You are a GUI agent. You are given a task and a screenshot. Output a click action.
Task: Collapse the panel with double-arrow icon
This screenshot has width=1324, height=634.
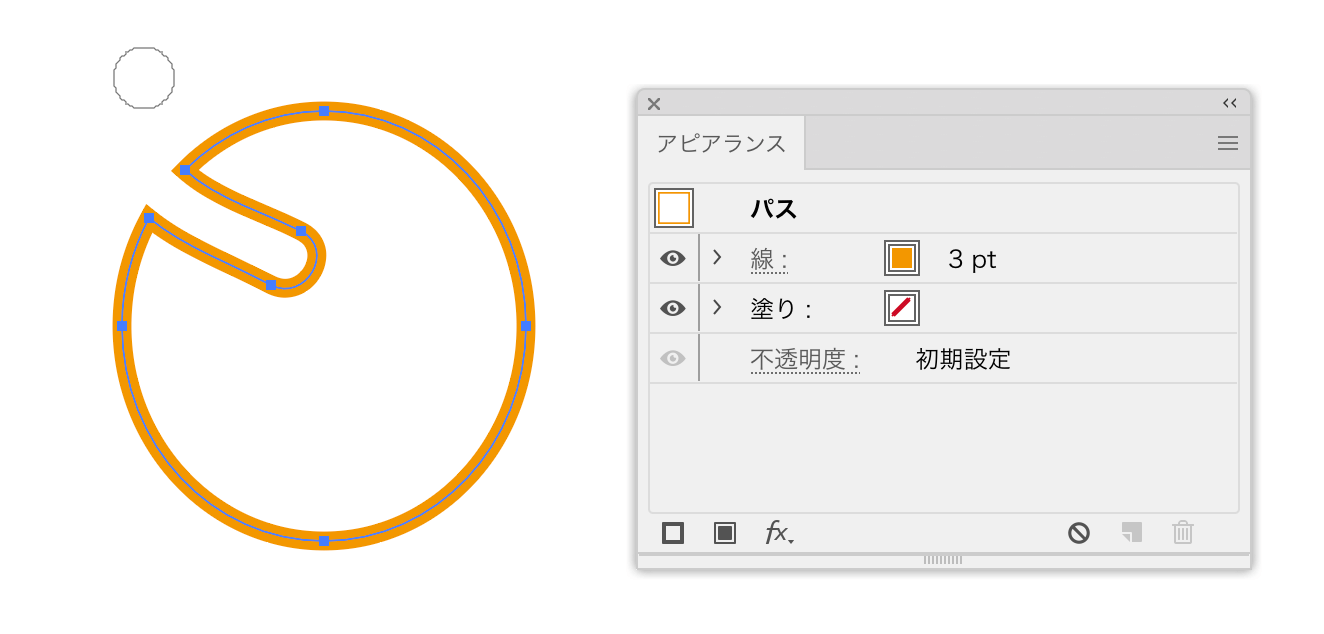coord(1229,103)
